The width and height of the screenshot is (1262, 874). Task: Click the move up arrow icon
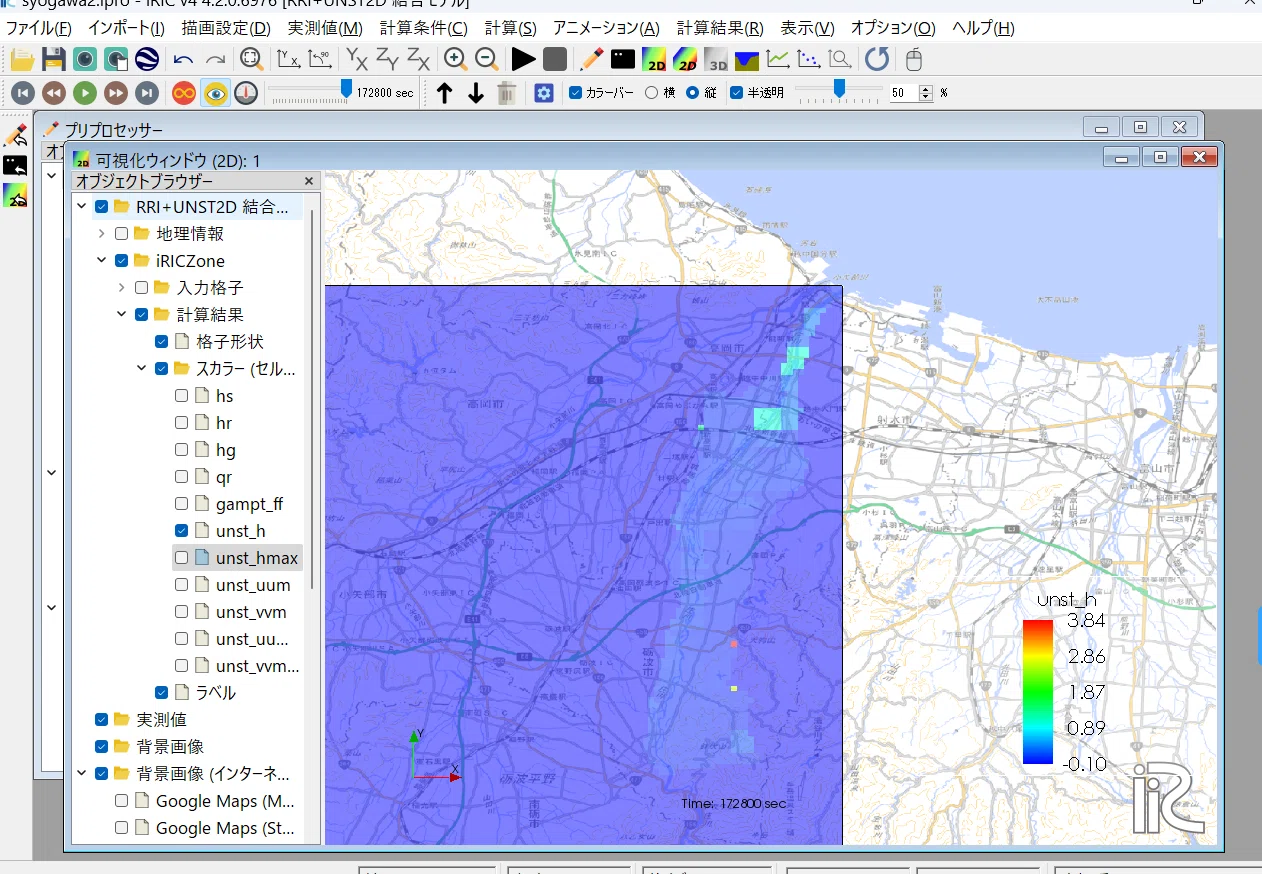(445, 93)
